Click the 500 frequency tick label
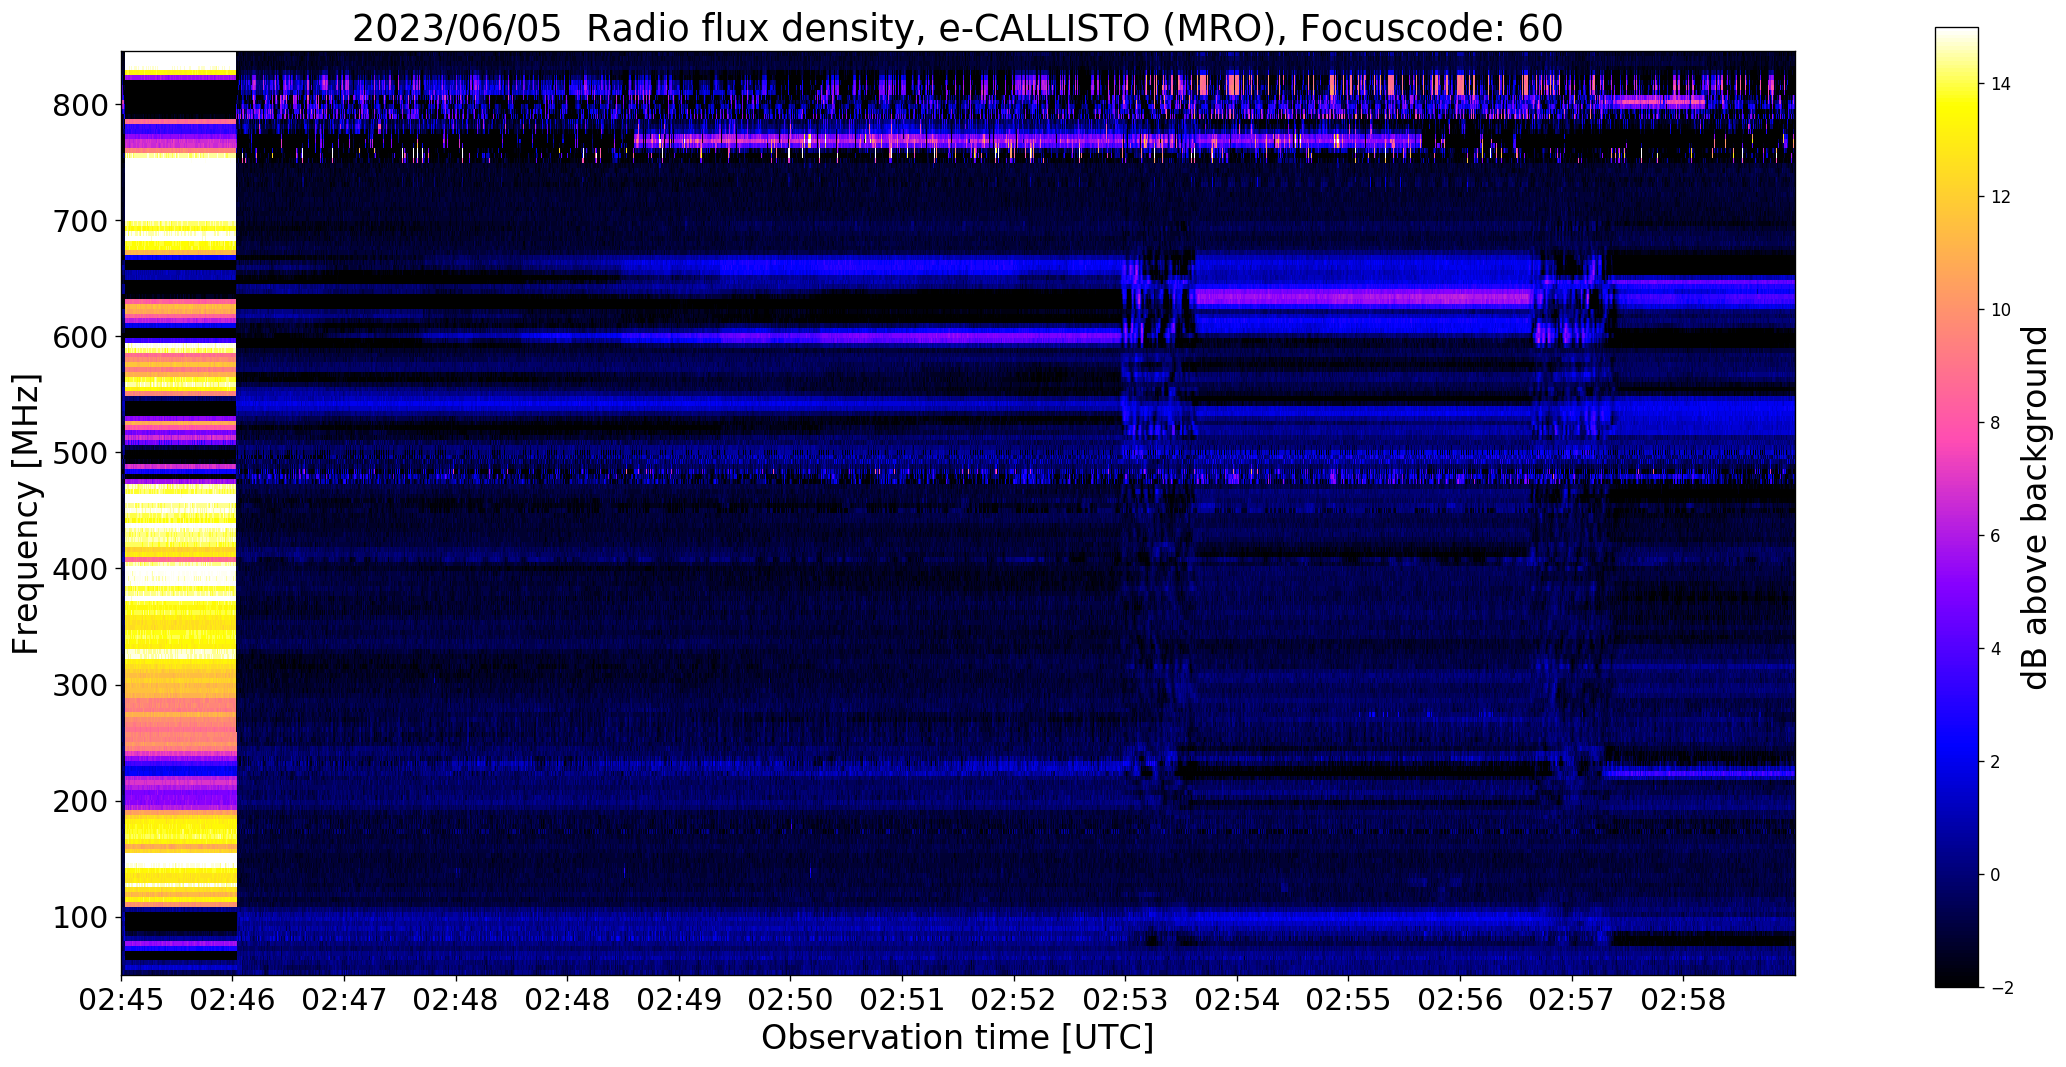Viewport: 2066px width, 1067px height. click(x=81, y=453)
